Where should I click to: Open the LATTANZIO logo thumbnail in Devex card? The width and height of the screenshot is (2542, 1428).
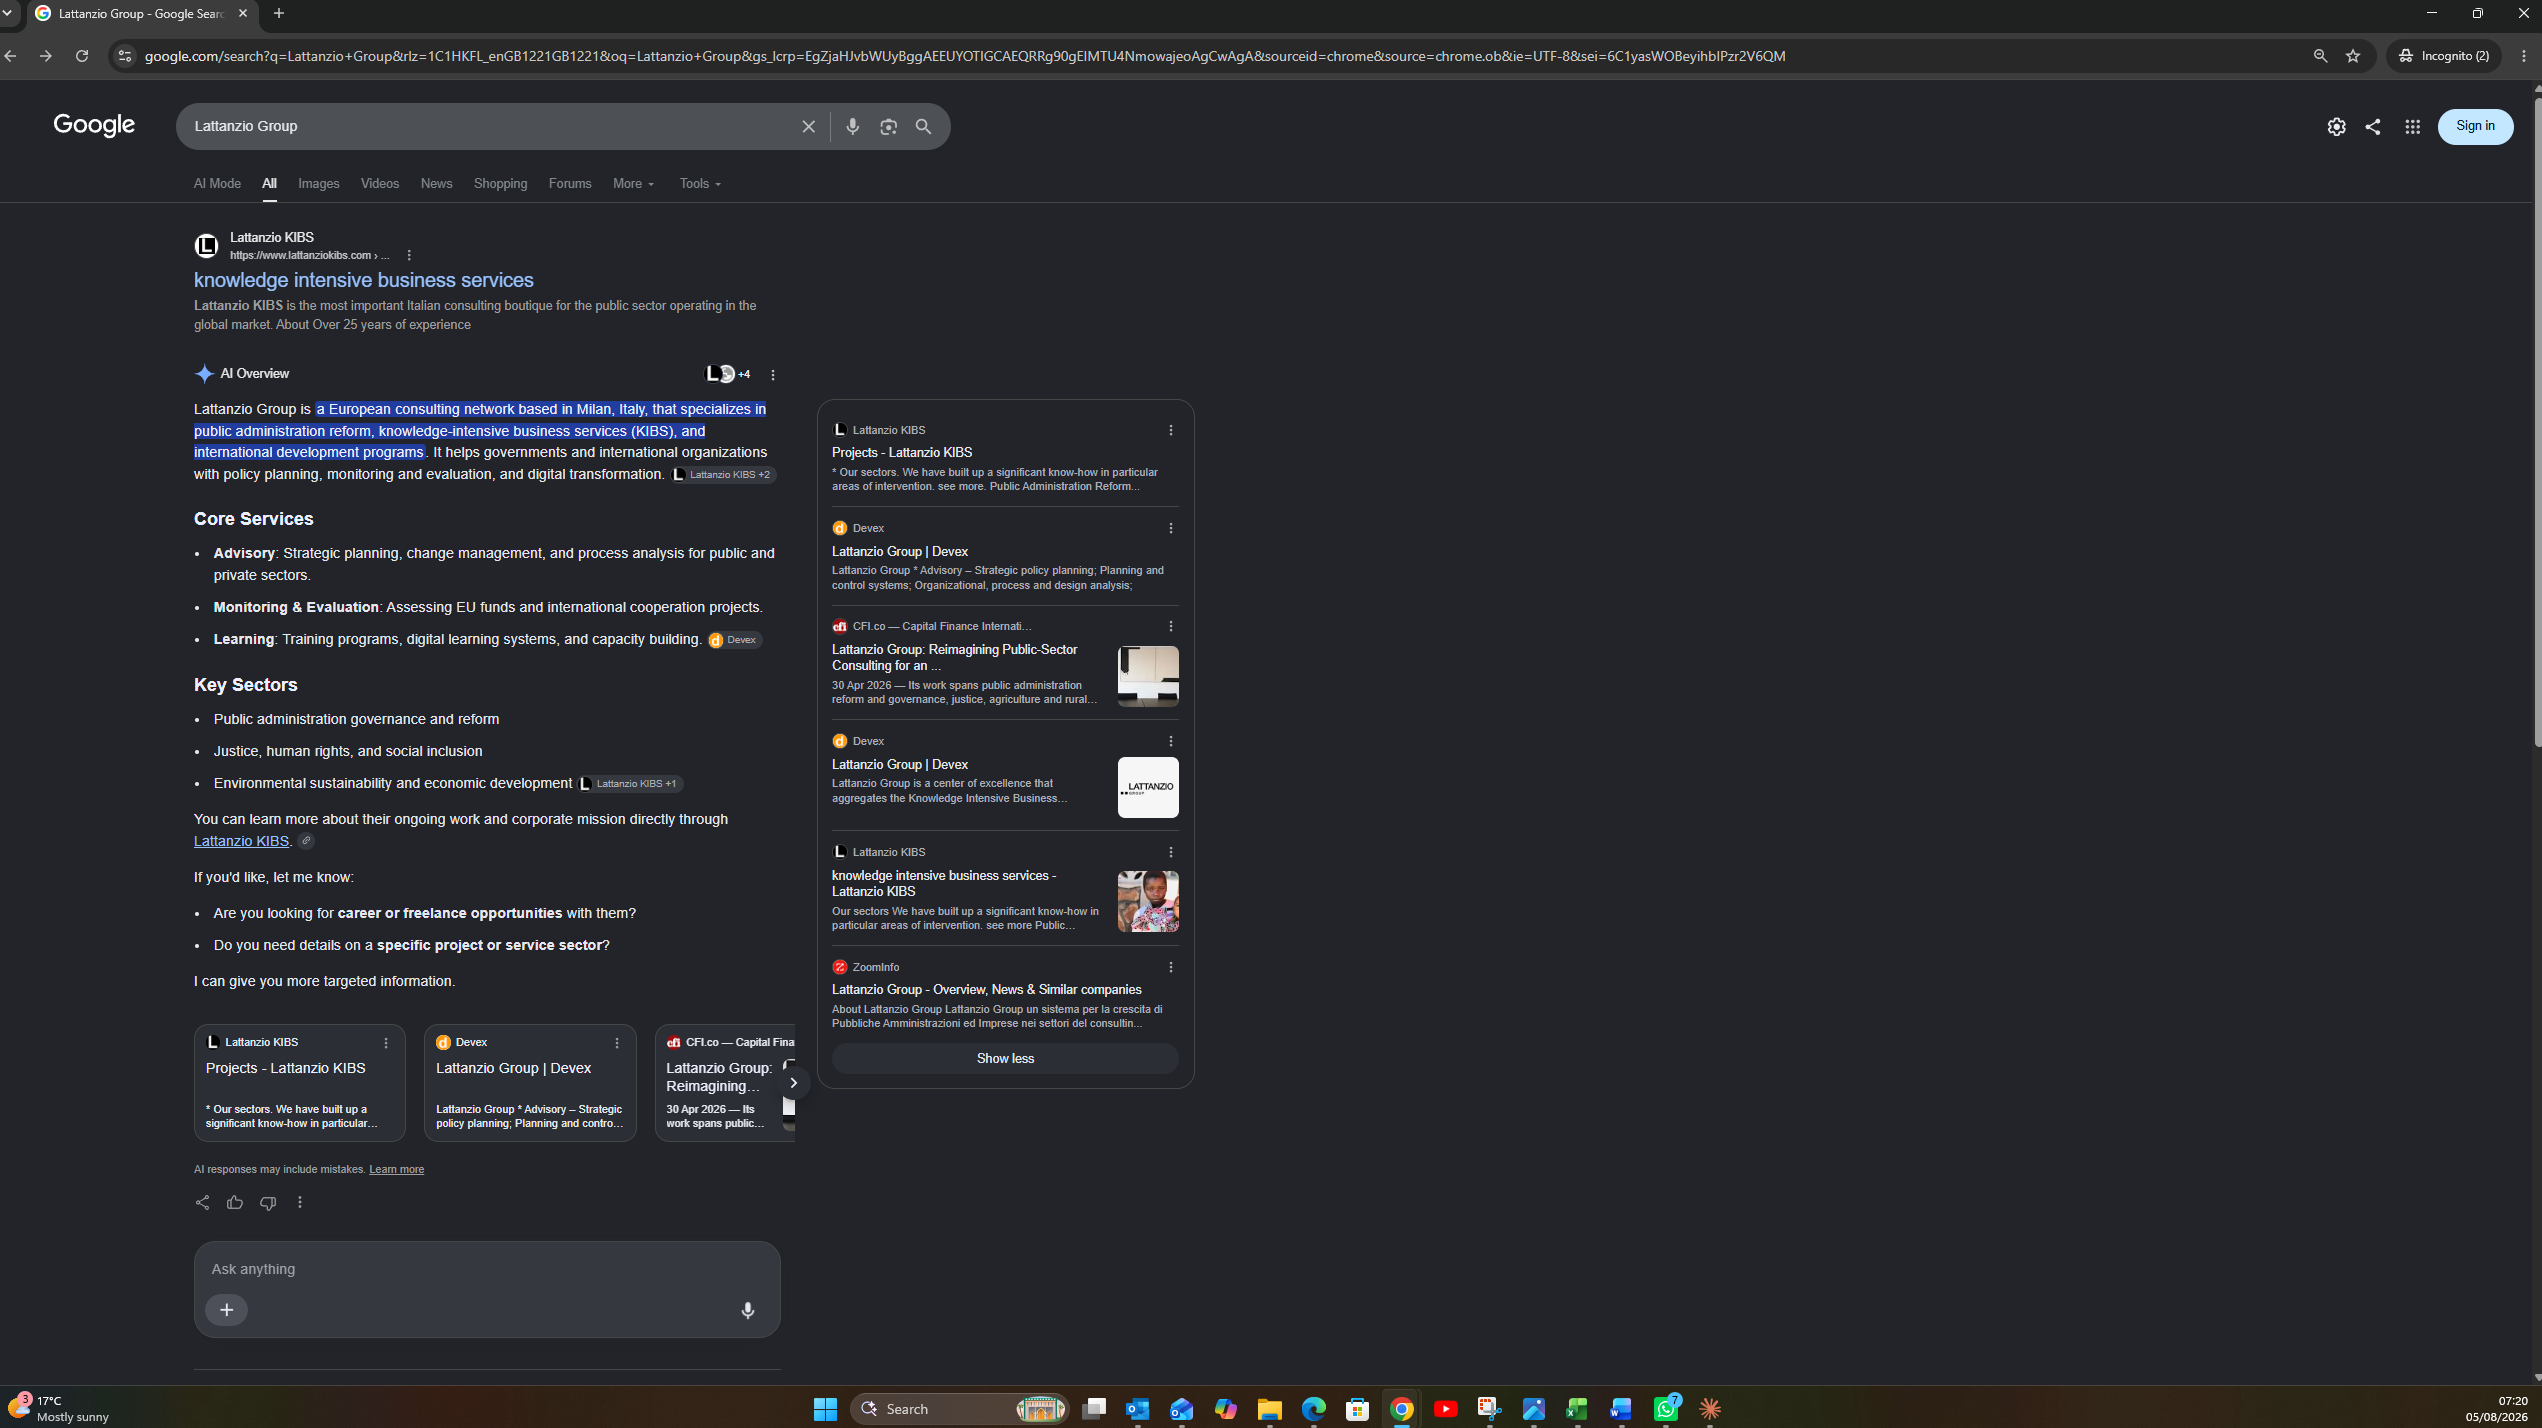(1148, 787)
